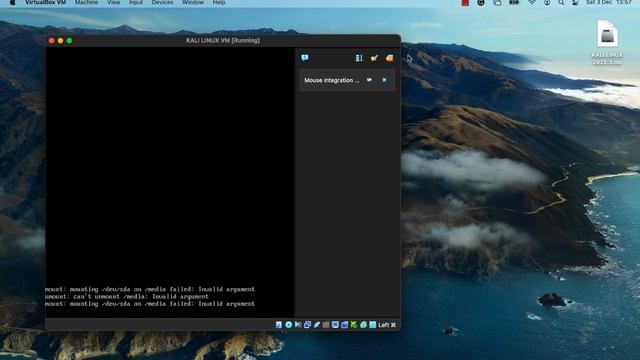Click the yellow minimize button of VM window

pyautogui.click(x=60, y=40)
